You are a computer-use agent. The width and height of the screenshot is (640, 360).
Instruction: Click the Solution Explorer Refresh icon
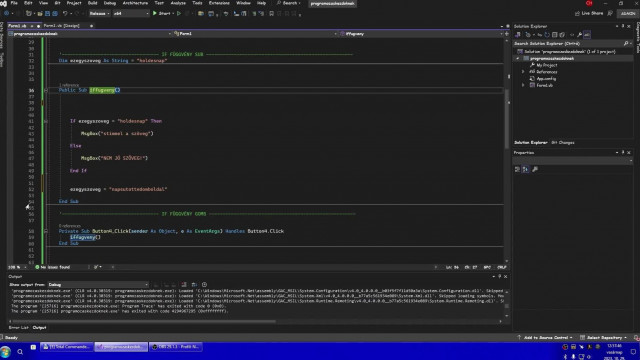pos(547,35)
